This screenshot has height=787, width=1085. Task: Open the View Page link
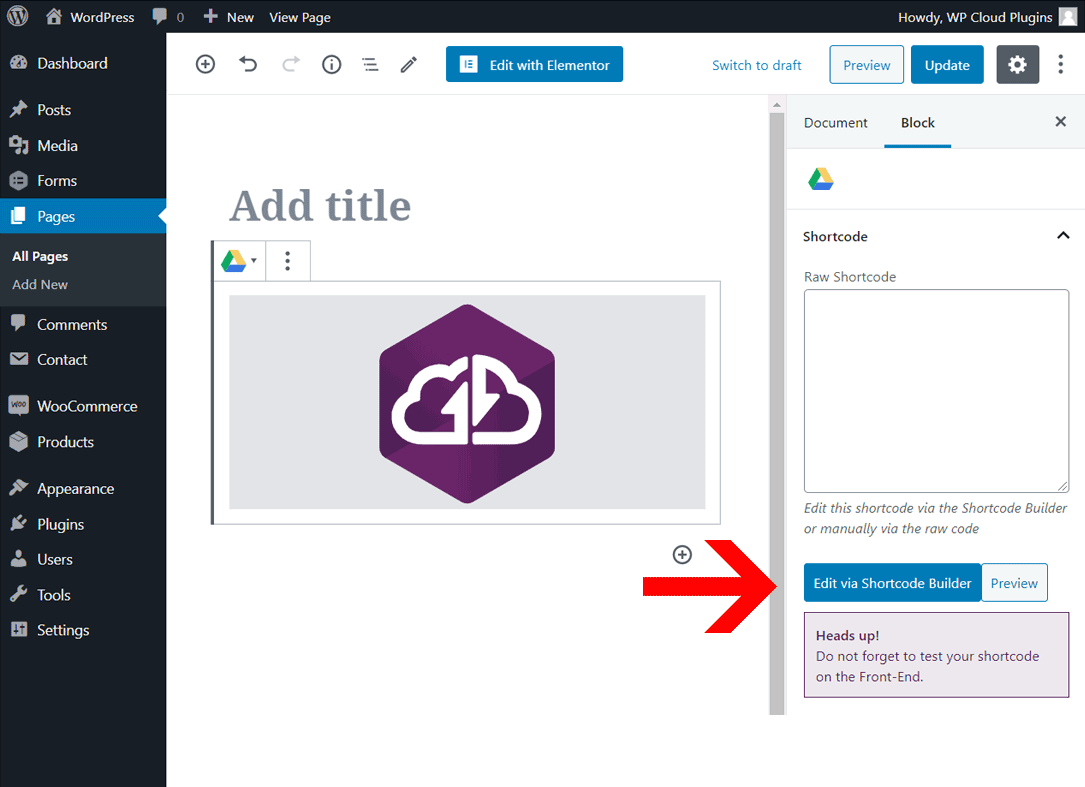point(300,17)
